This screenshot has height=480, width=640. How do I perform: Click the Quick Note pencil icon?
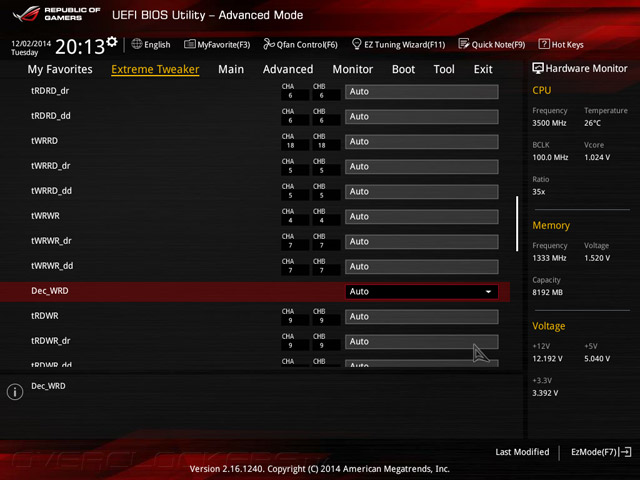[464, 44]
